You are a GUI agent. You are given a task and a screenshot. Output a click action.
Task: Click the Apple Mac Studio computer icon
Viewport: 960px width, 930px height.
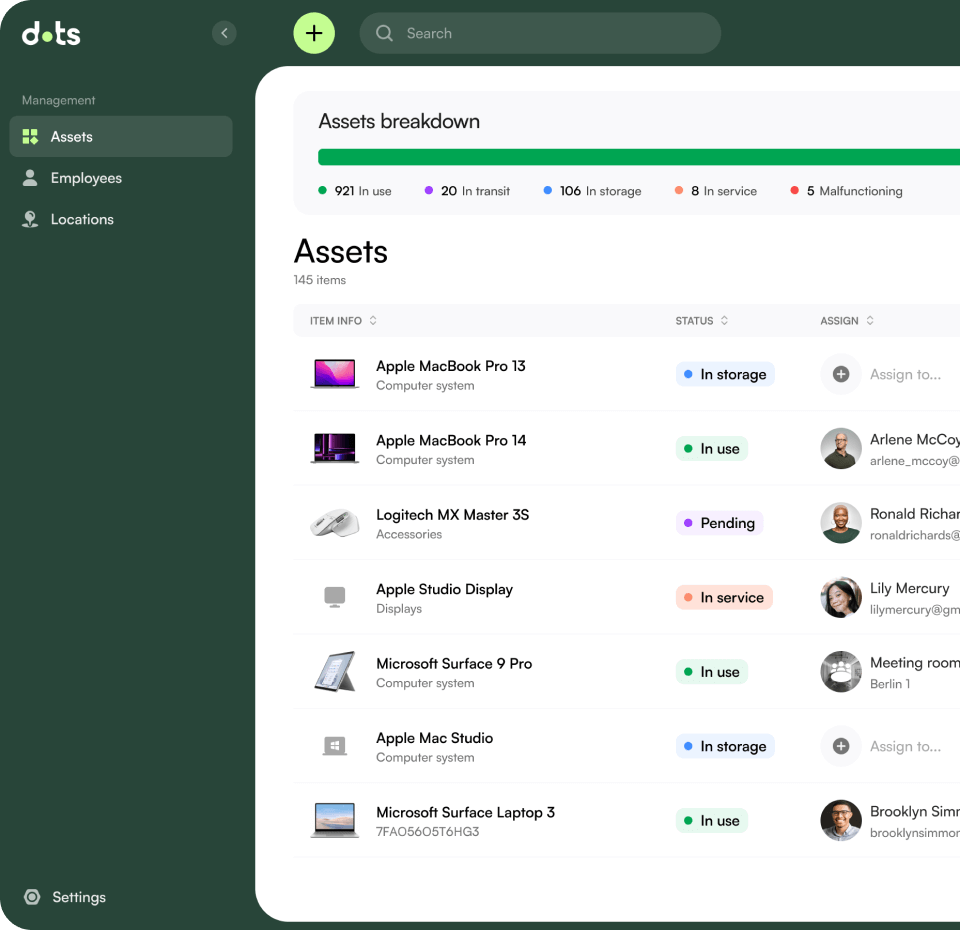point(335,746)
